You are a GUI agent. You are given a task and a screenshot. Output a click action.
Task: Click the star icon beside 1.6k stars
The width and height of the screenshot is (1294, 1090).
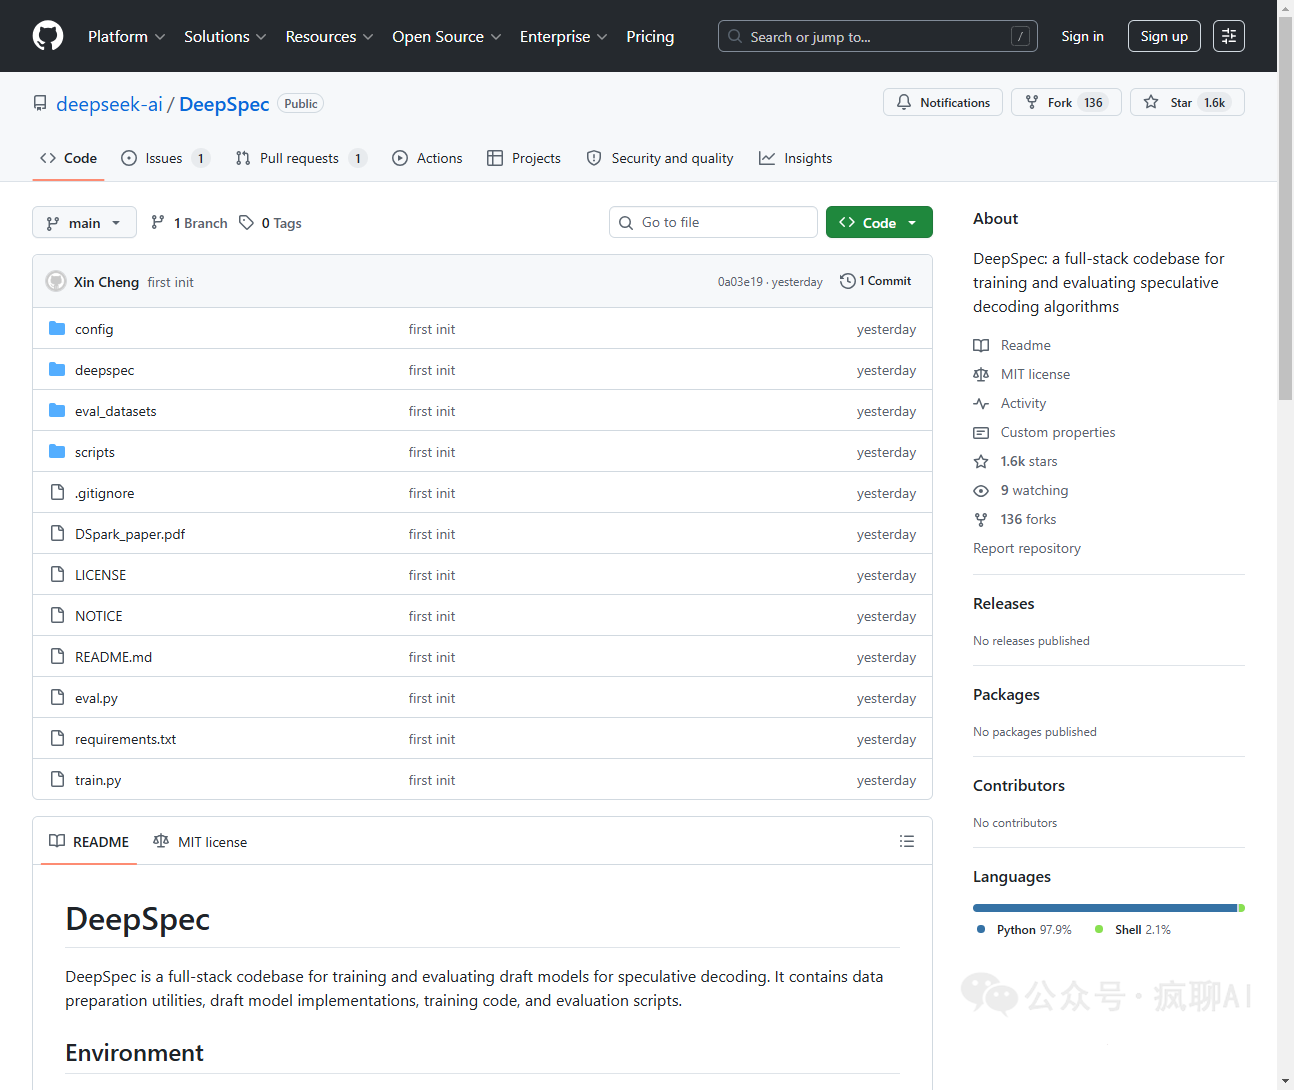coord(981,461)
